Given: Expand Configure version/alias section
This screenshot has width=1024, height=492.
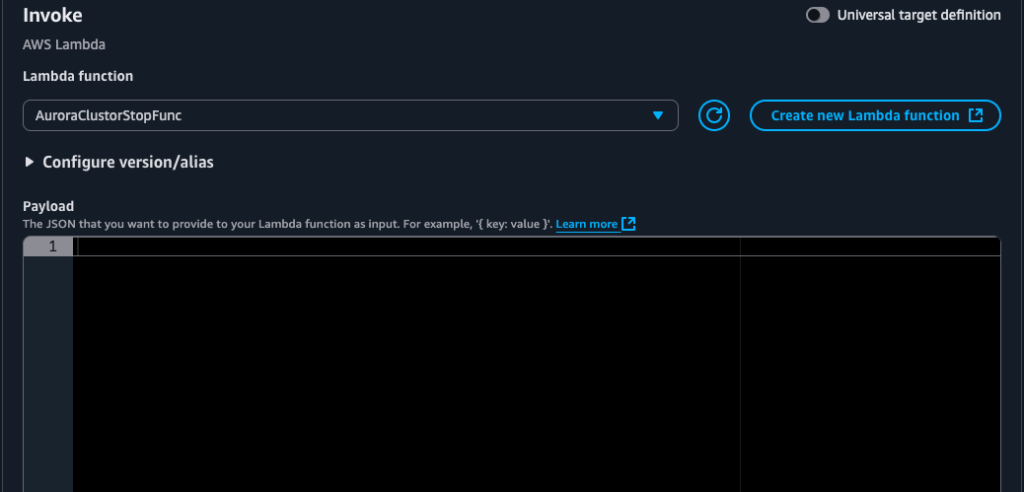Looking at the screenshot, I should pyautogui.click(x=127, y=162).
